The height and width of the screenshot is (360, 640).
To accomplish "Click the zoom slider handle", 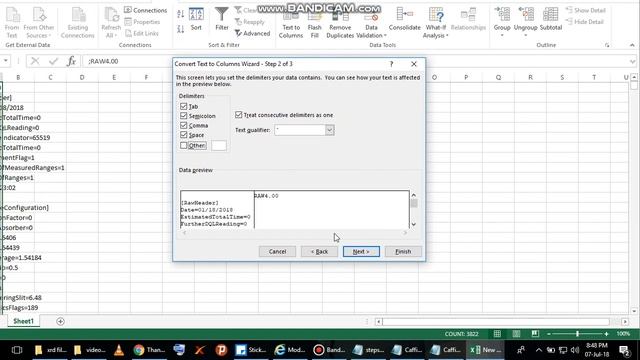I will [x=578, y=334].
